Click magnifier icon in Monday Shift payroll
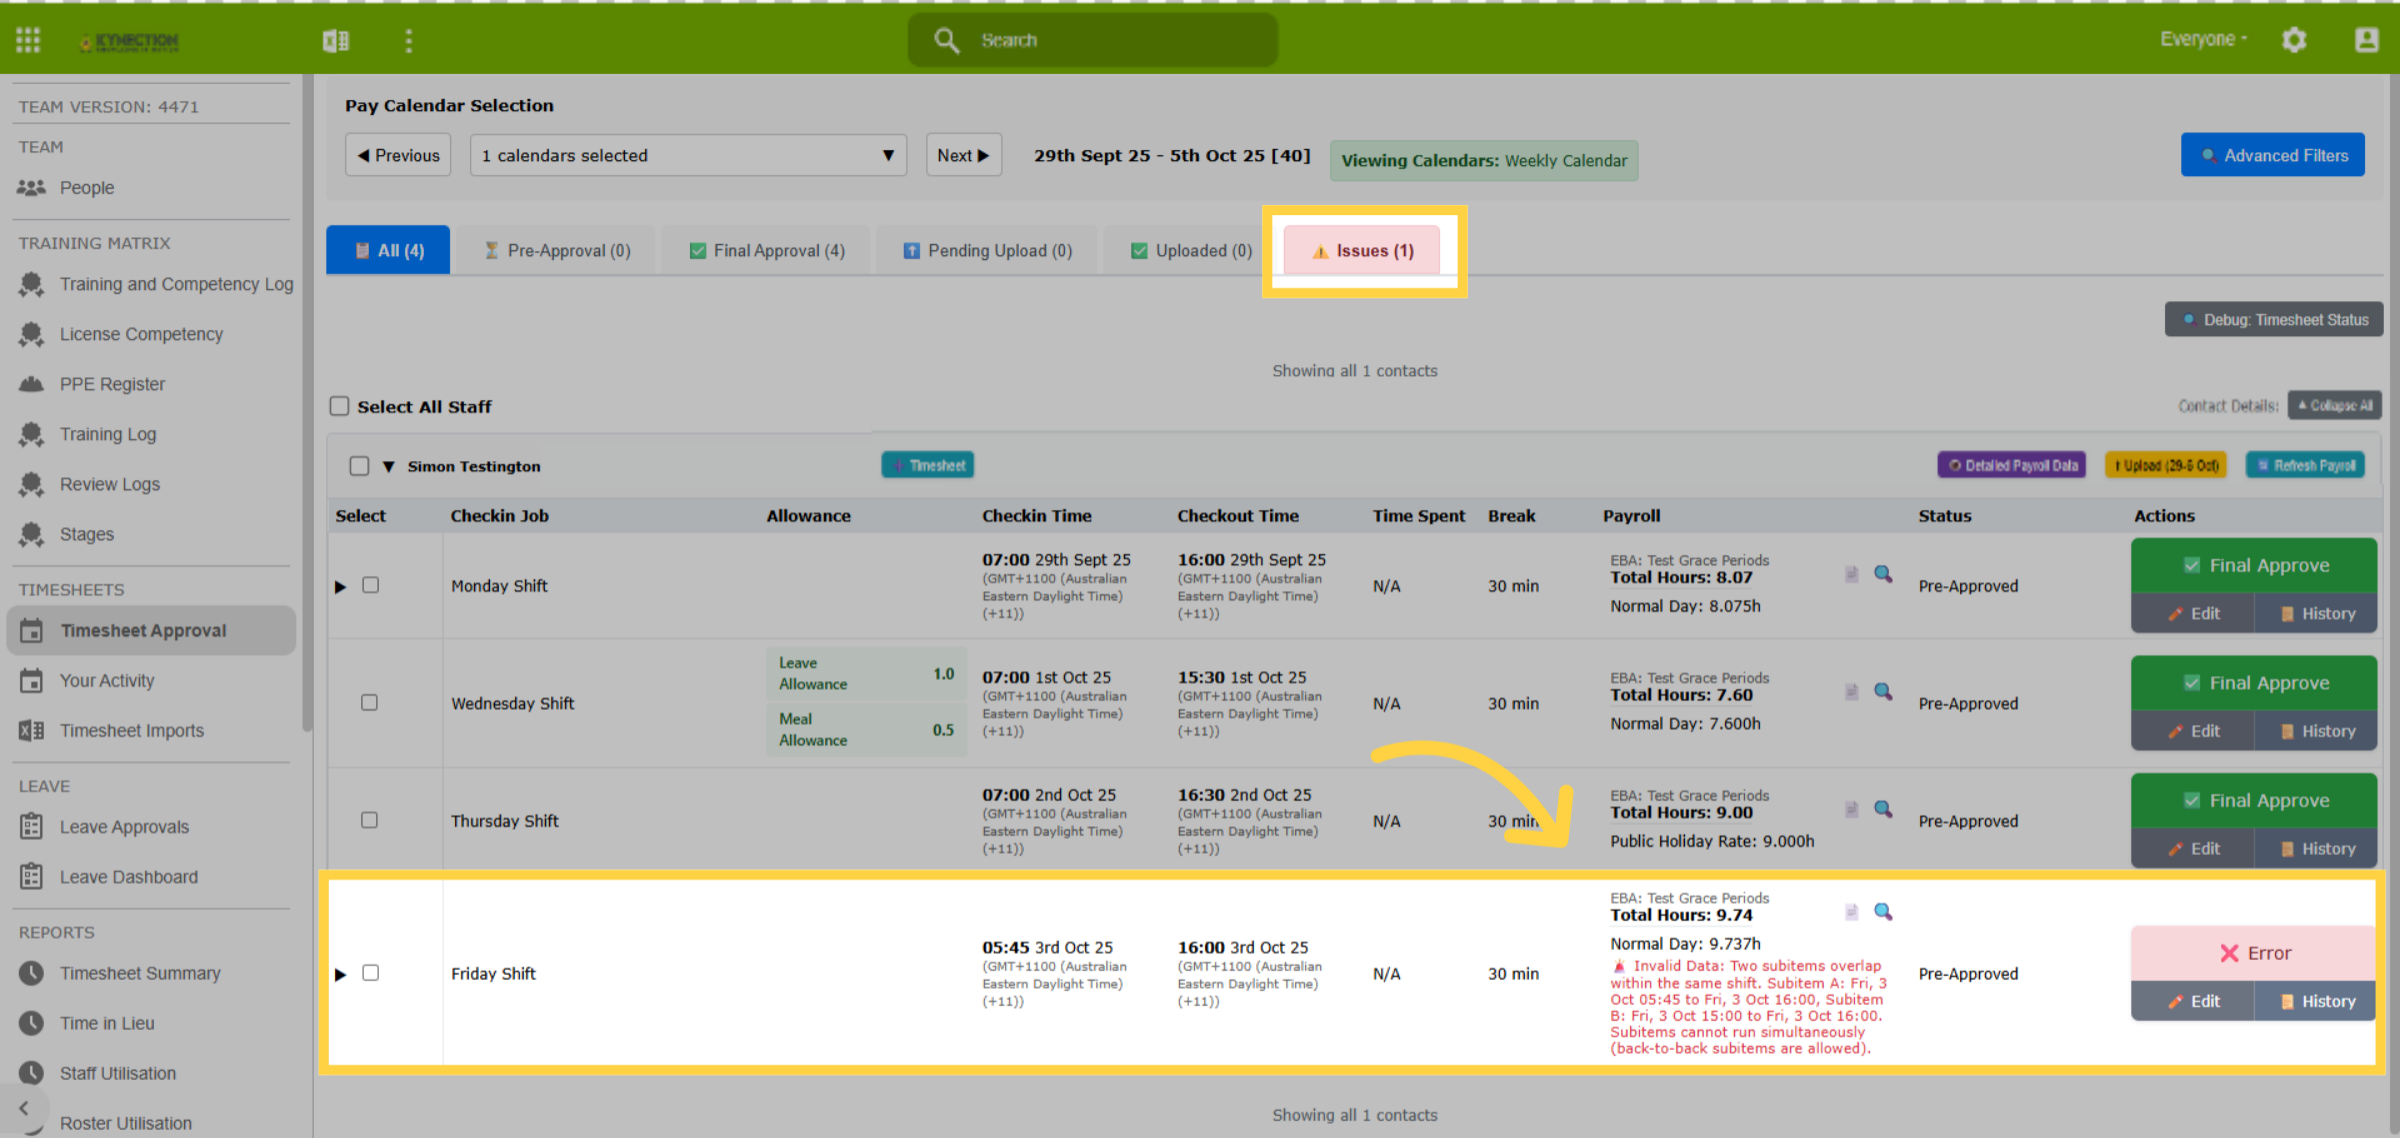This screenshot has width=2400, height=1138. point(1883,574)
